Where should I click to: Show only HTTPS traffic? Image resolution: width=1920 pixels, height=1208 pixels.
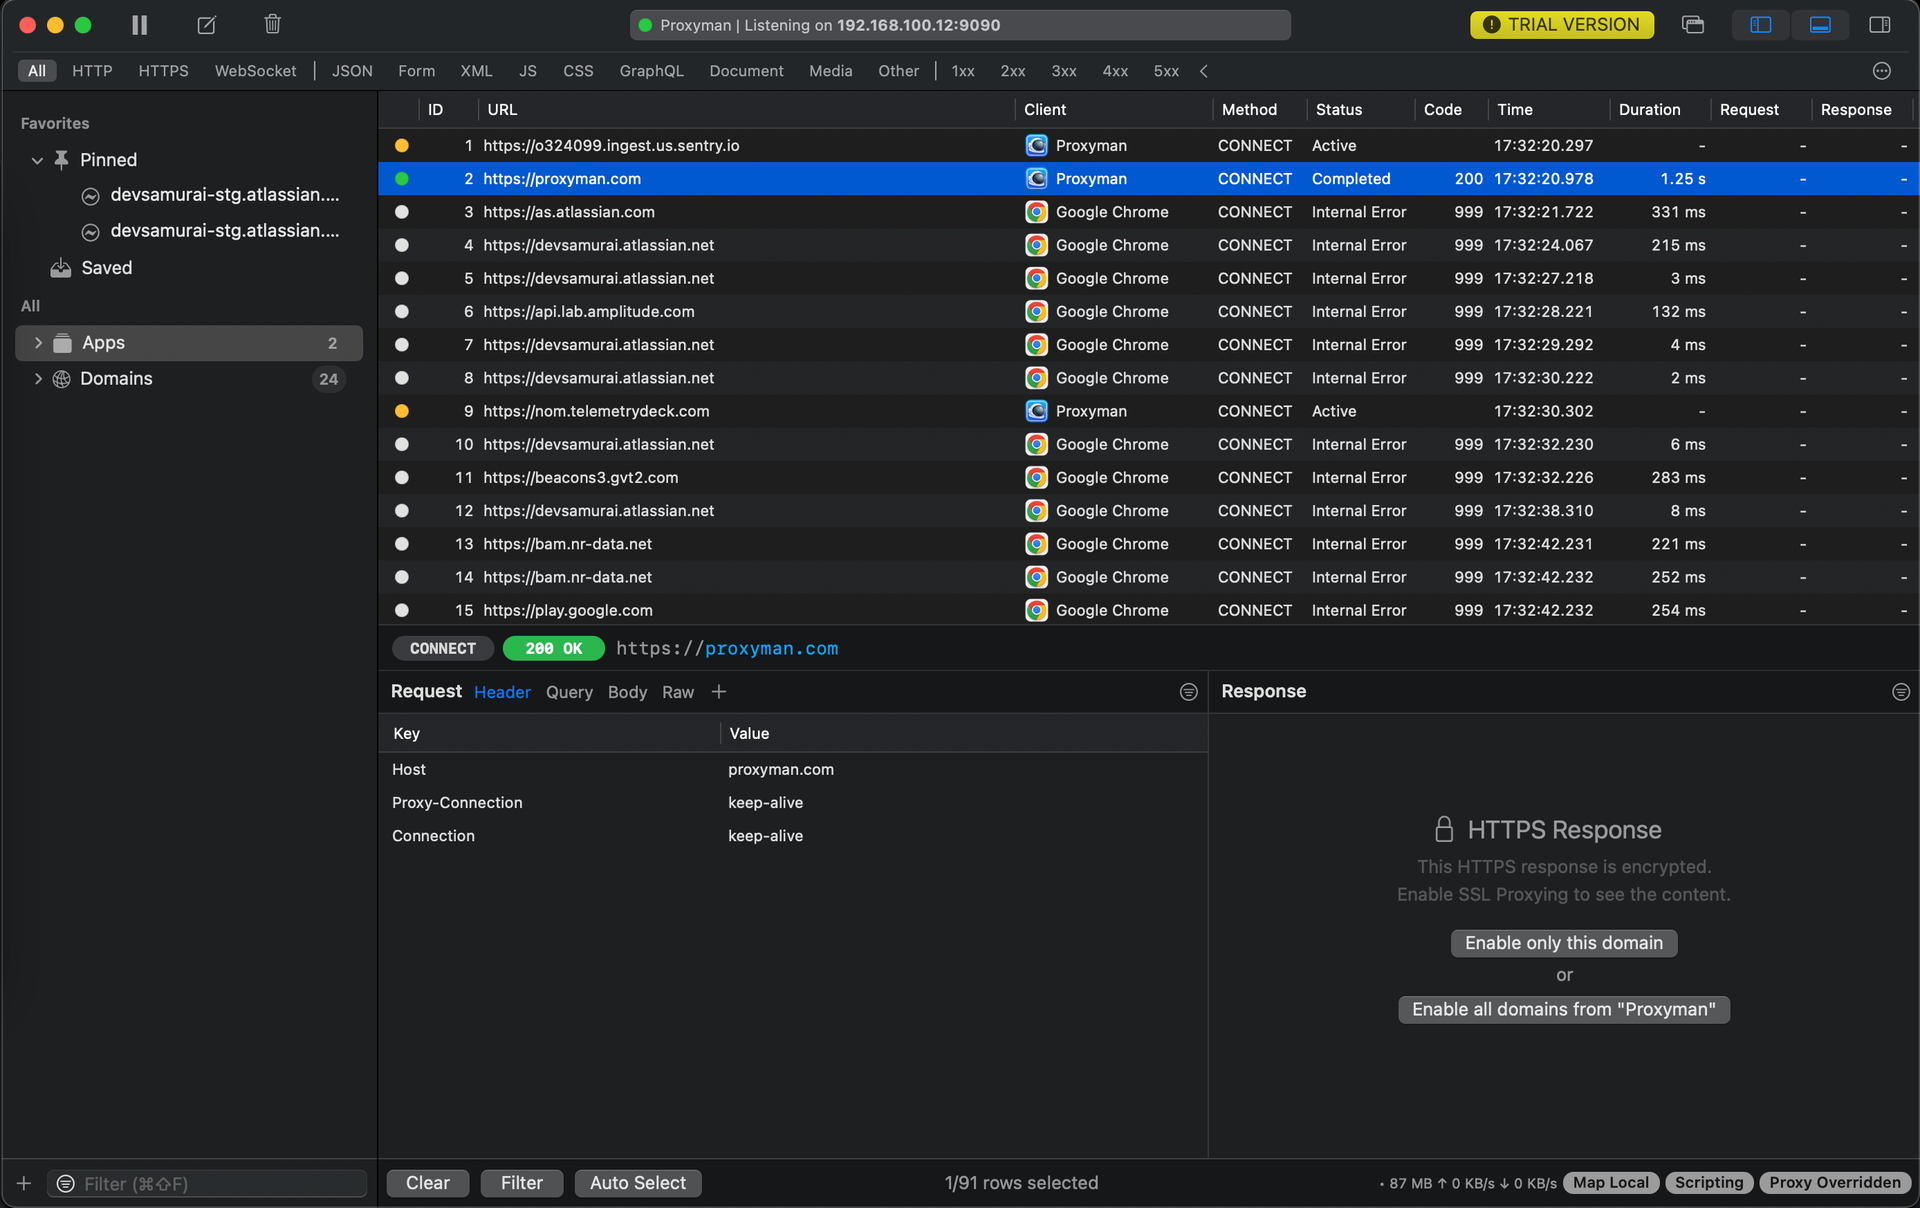pos(163,71)
